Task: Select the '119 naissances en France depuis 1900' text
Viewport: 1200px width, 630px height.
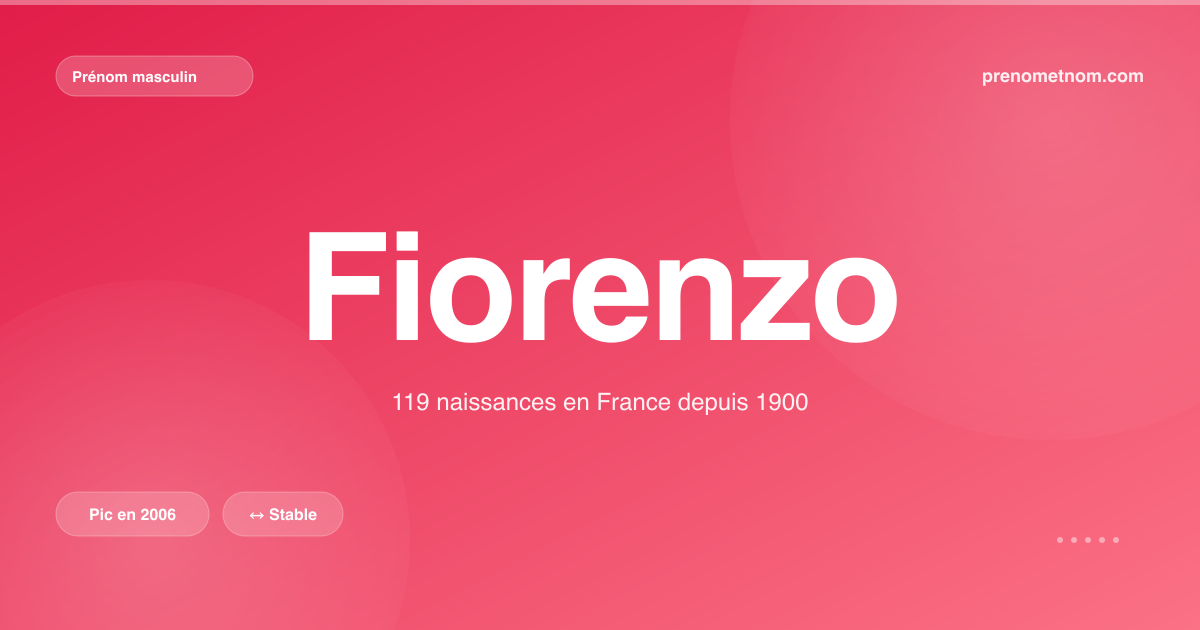Action: pos(600,403)
